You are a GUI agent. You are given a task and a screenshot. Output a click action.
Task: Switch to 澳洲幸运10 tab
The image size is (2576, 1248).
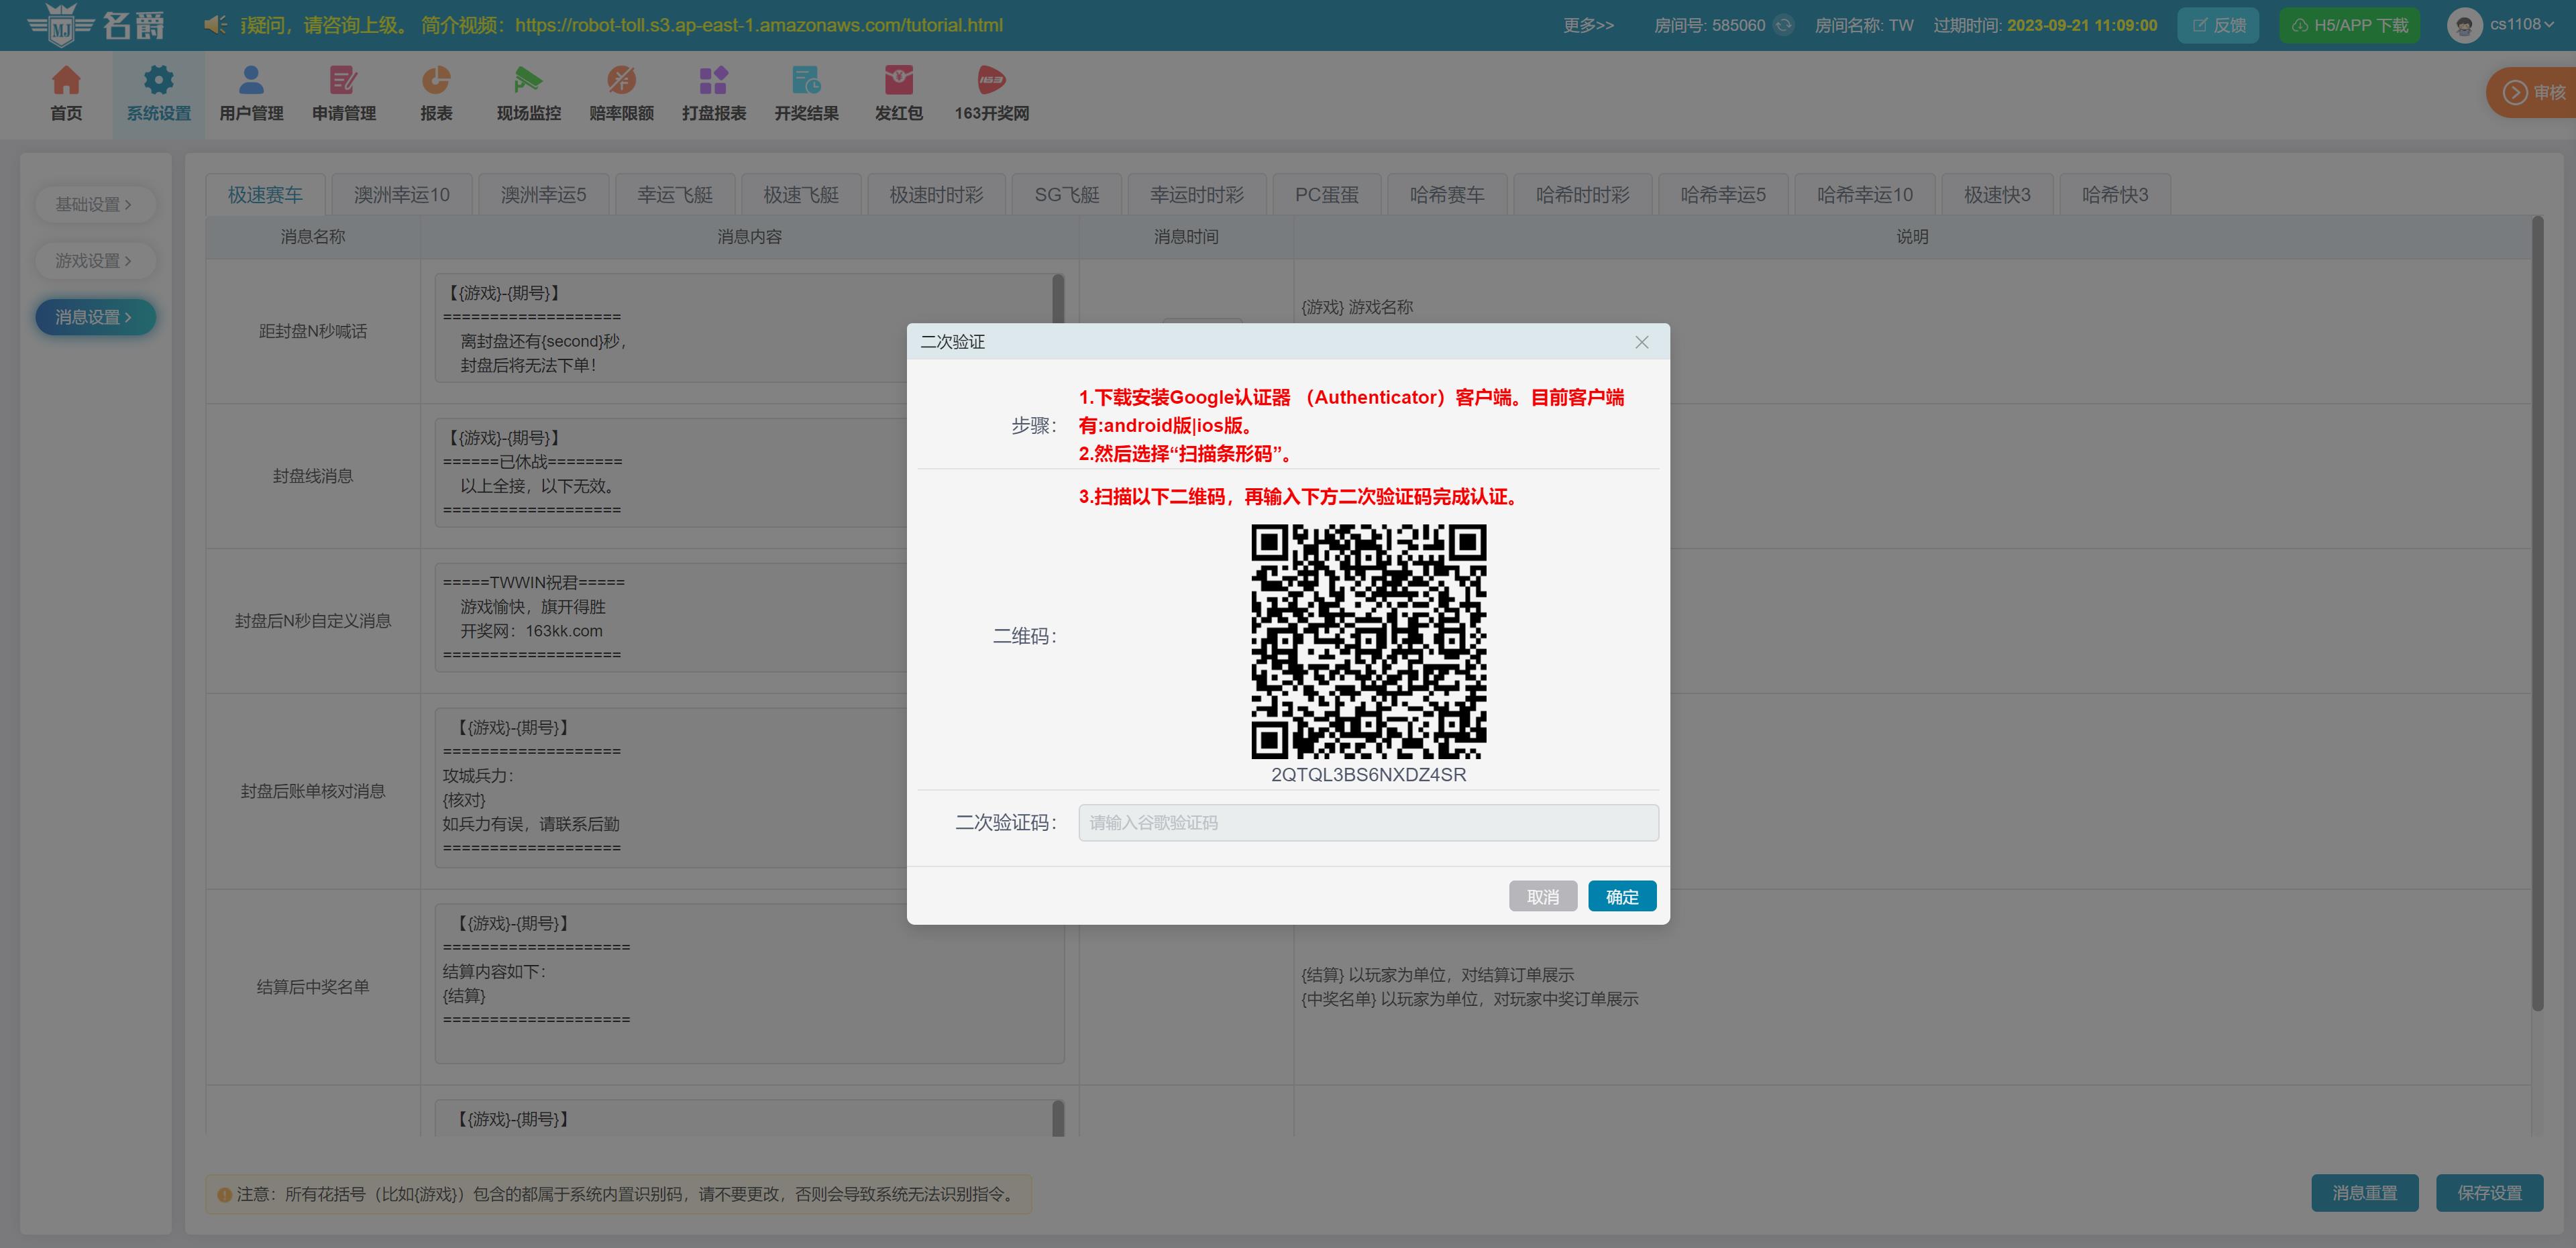click(x=401, y=195)
